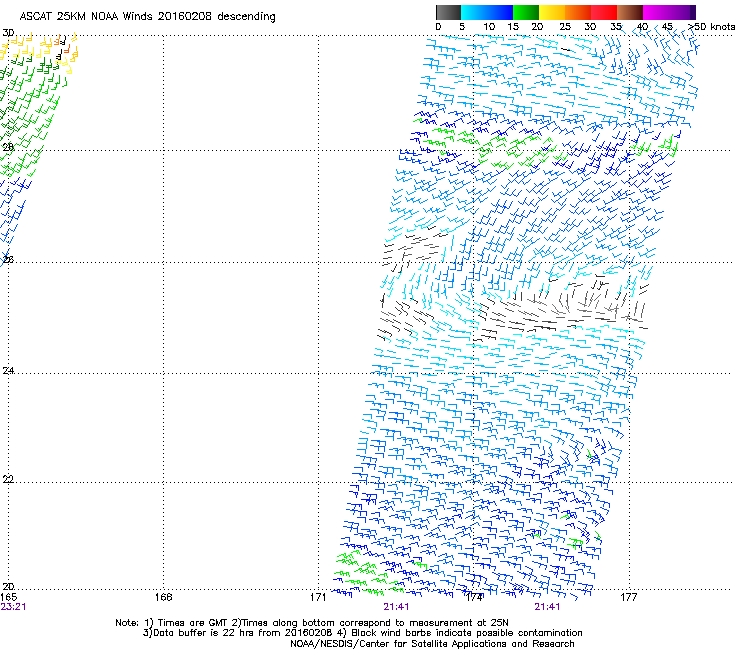Click the gray 0–5 knot legend segment
The image size is (740, 650).
[x=448, y=12]
